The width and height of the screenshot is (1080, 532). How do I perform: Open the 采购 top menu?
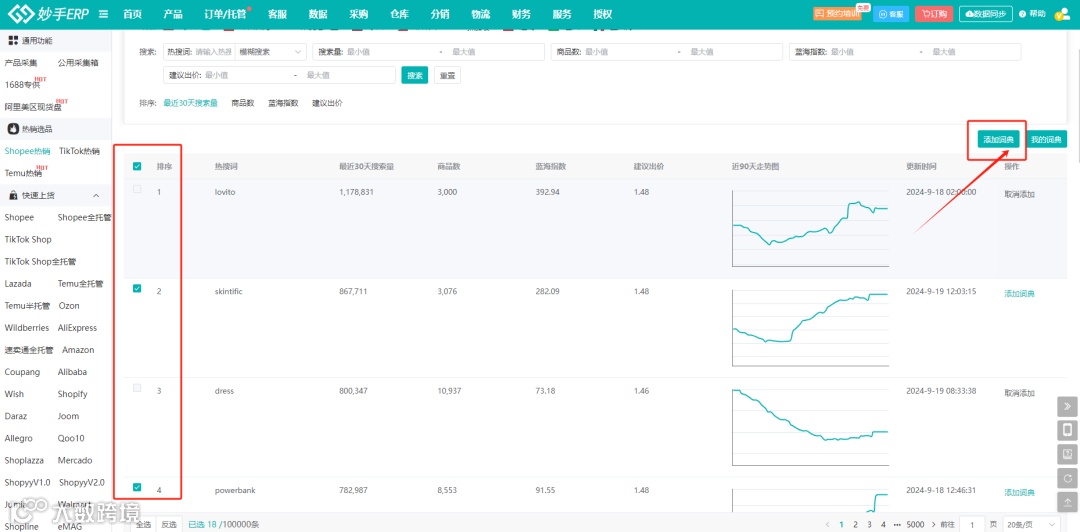click(358, 14)
